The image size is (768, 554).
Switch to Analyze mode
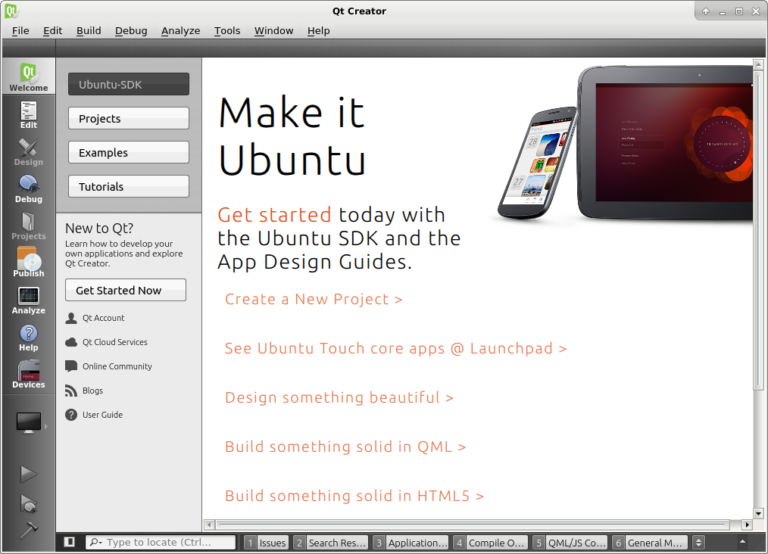pyautogui.click(x=28, y=300)
